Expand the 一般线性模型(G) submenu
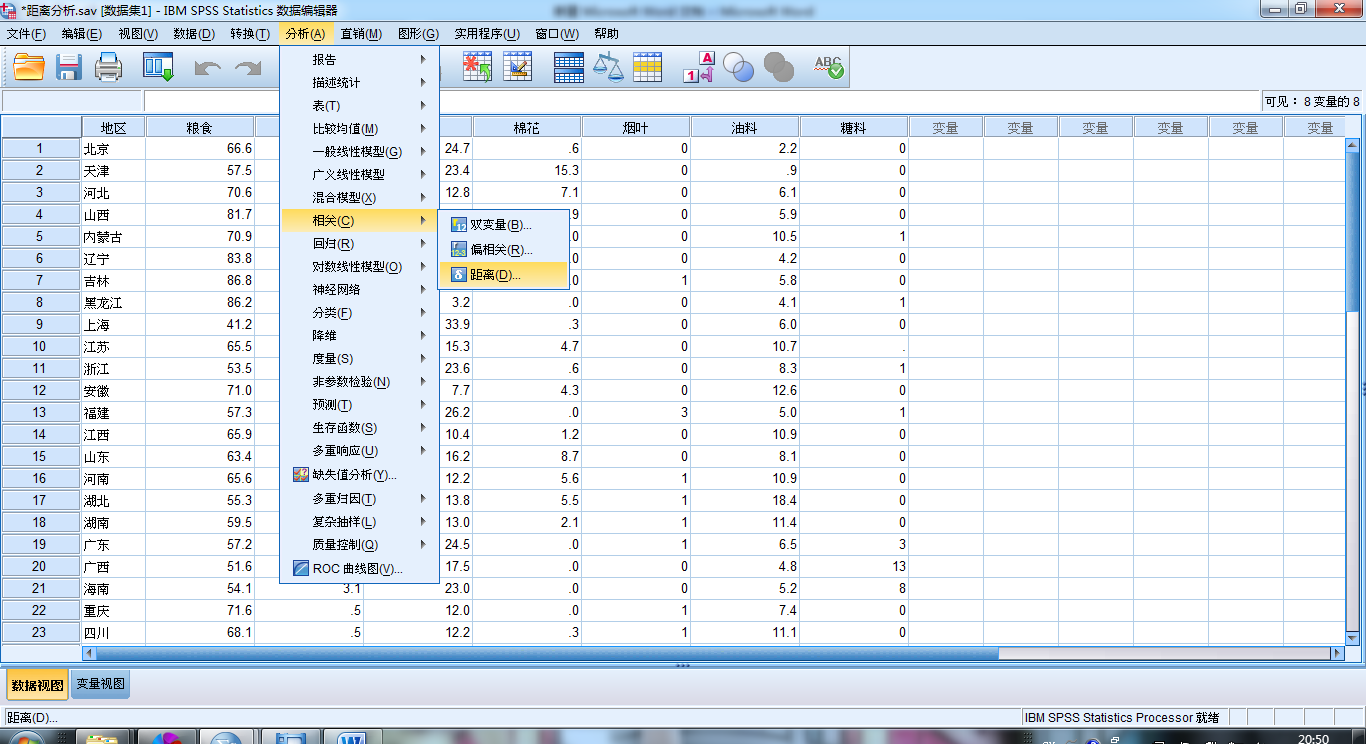Viewport: 1366px width, 744px height. [x=360, y=152]
